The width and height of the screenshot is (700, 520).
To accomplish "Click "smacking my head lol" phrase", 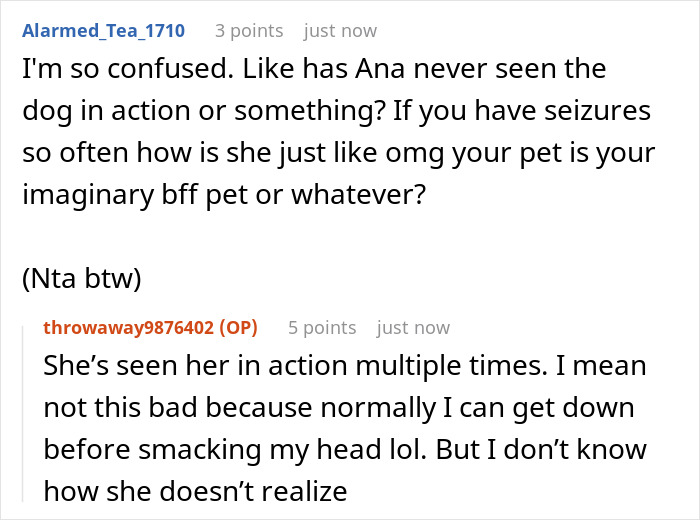I will point(260,447).
